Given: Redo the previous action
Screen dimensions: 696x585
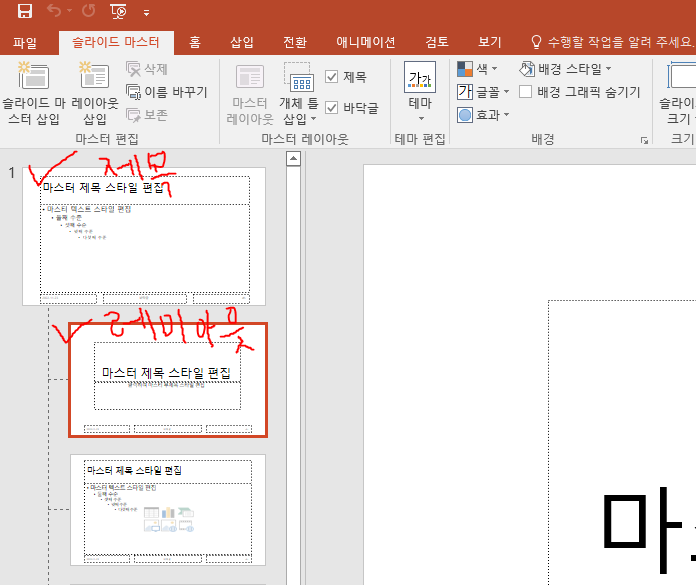Looking at the screenshot, I should click(88, 11).
